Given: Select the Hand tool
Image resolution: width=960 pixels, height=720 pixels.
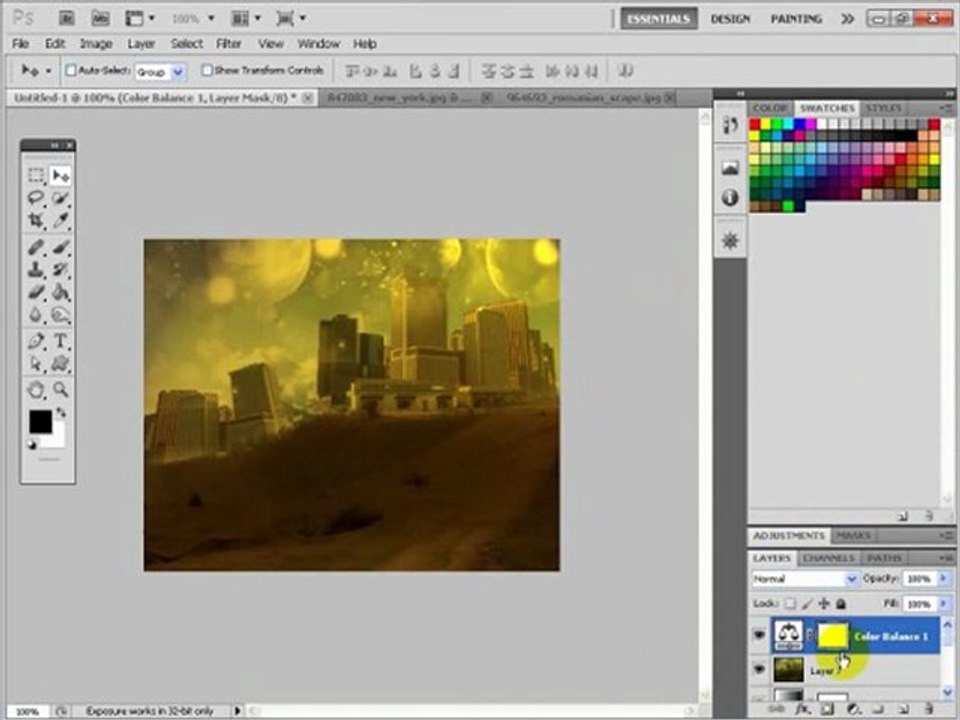Looking at the screenshot, I should [x=36, y=389].
